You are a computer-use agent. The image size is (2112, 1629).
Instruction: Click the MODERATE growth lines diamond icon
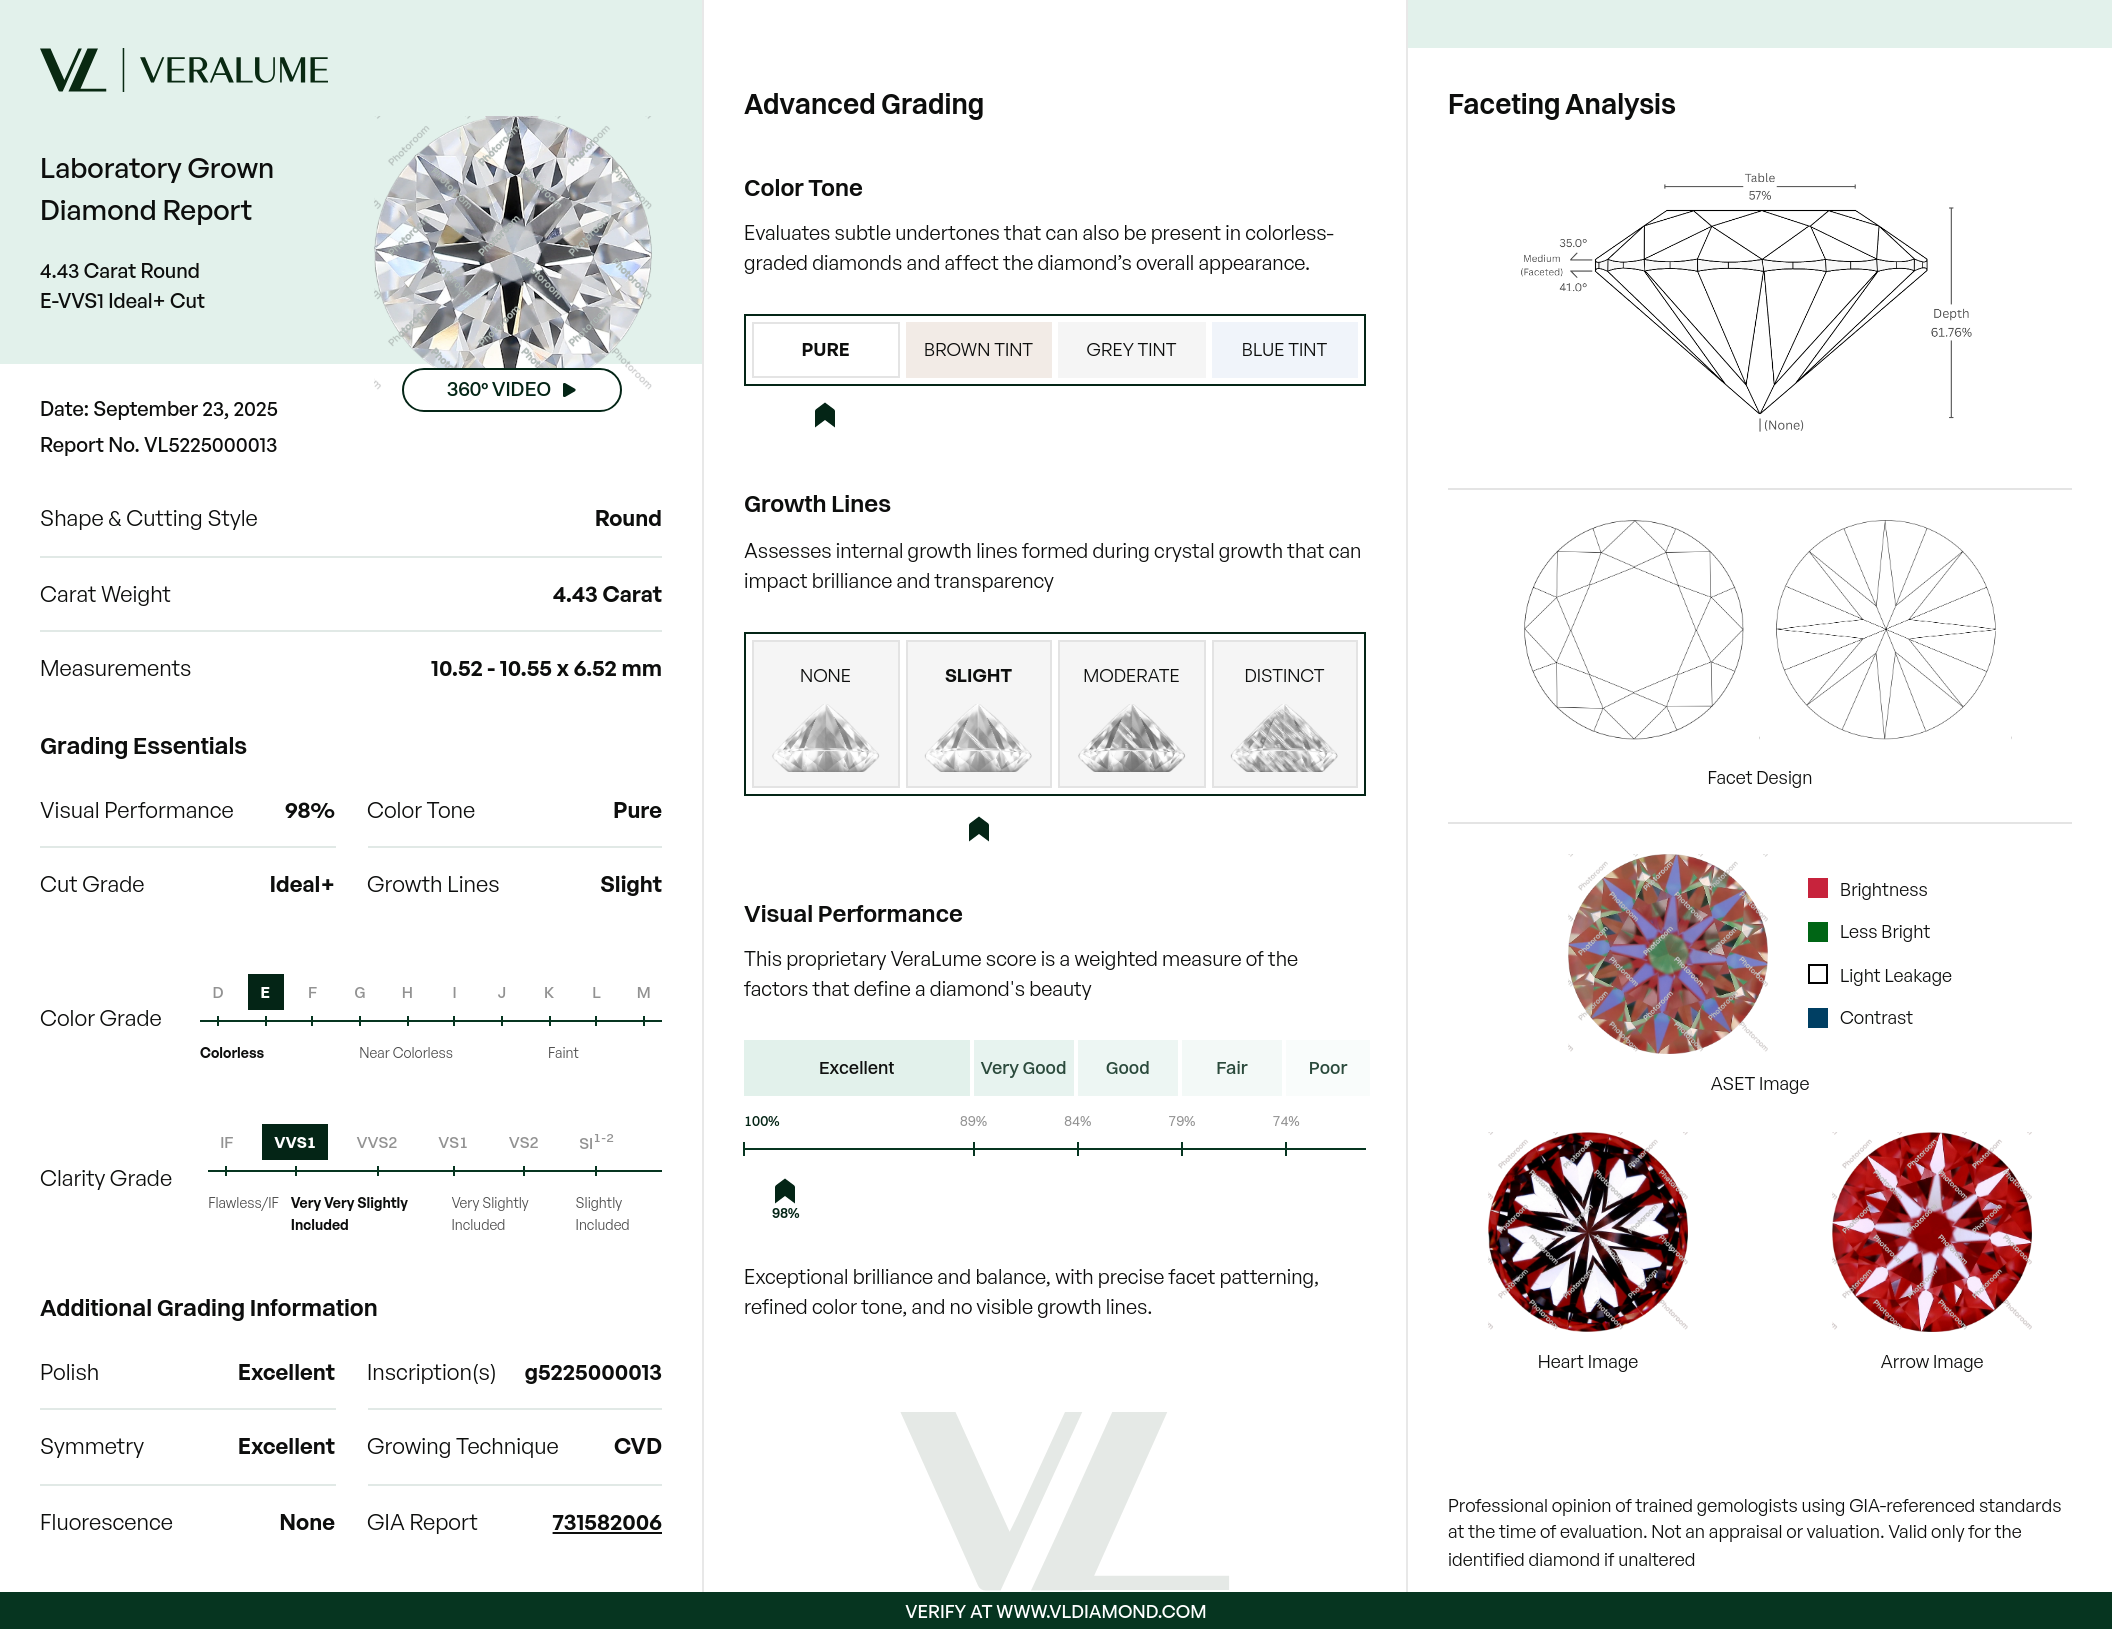pos(1131,738)
